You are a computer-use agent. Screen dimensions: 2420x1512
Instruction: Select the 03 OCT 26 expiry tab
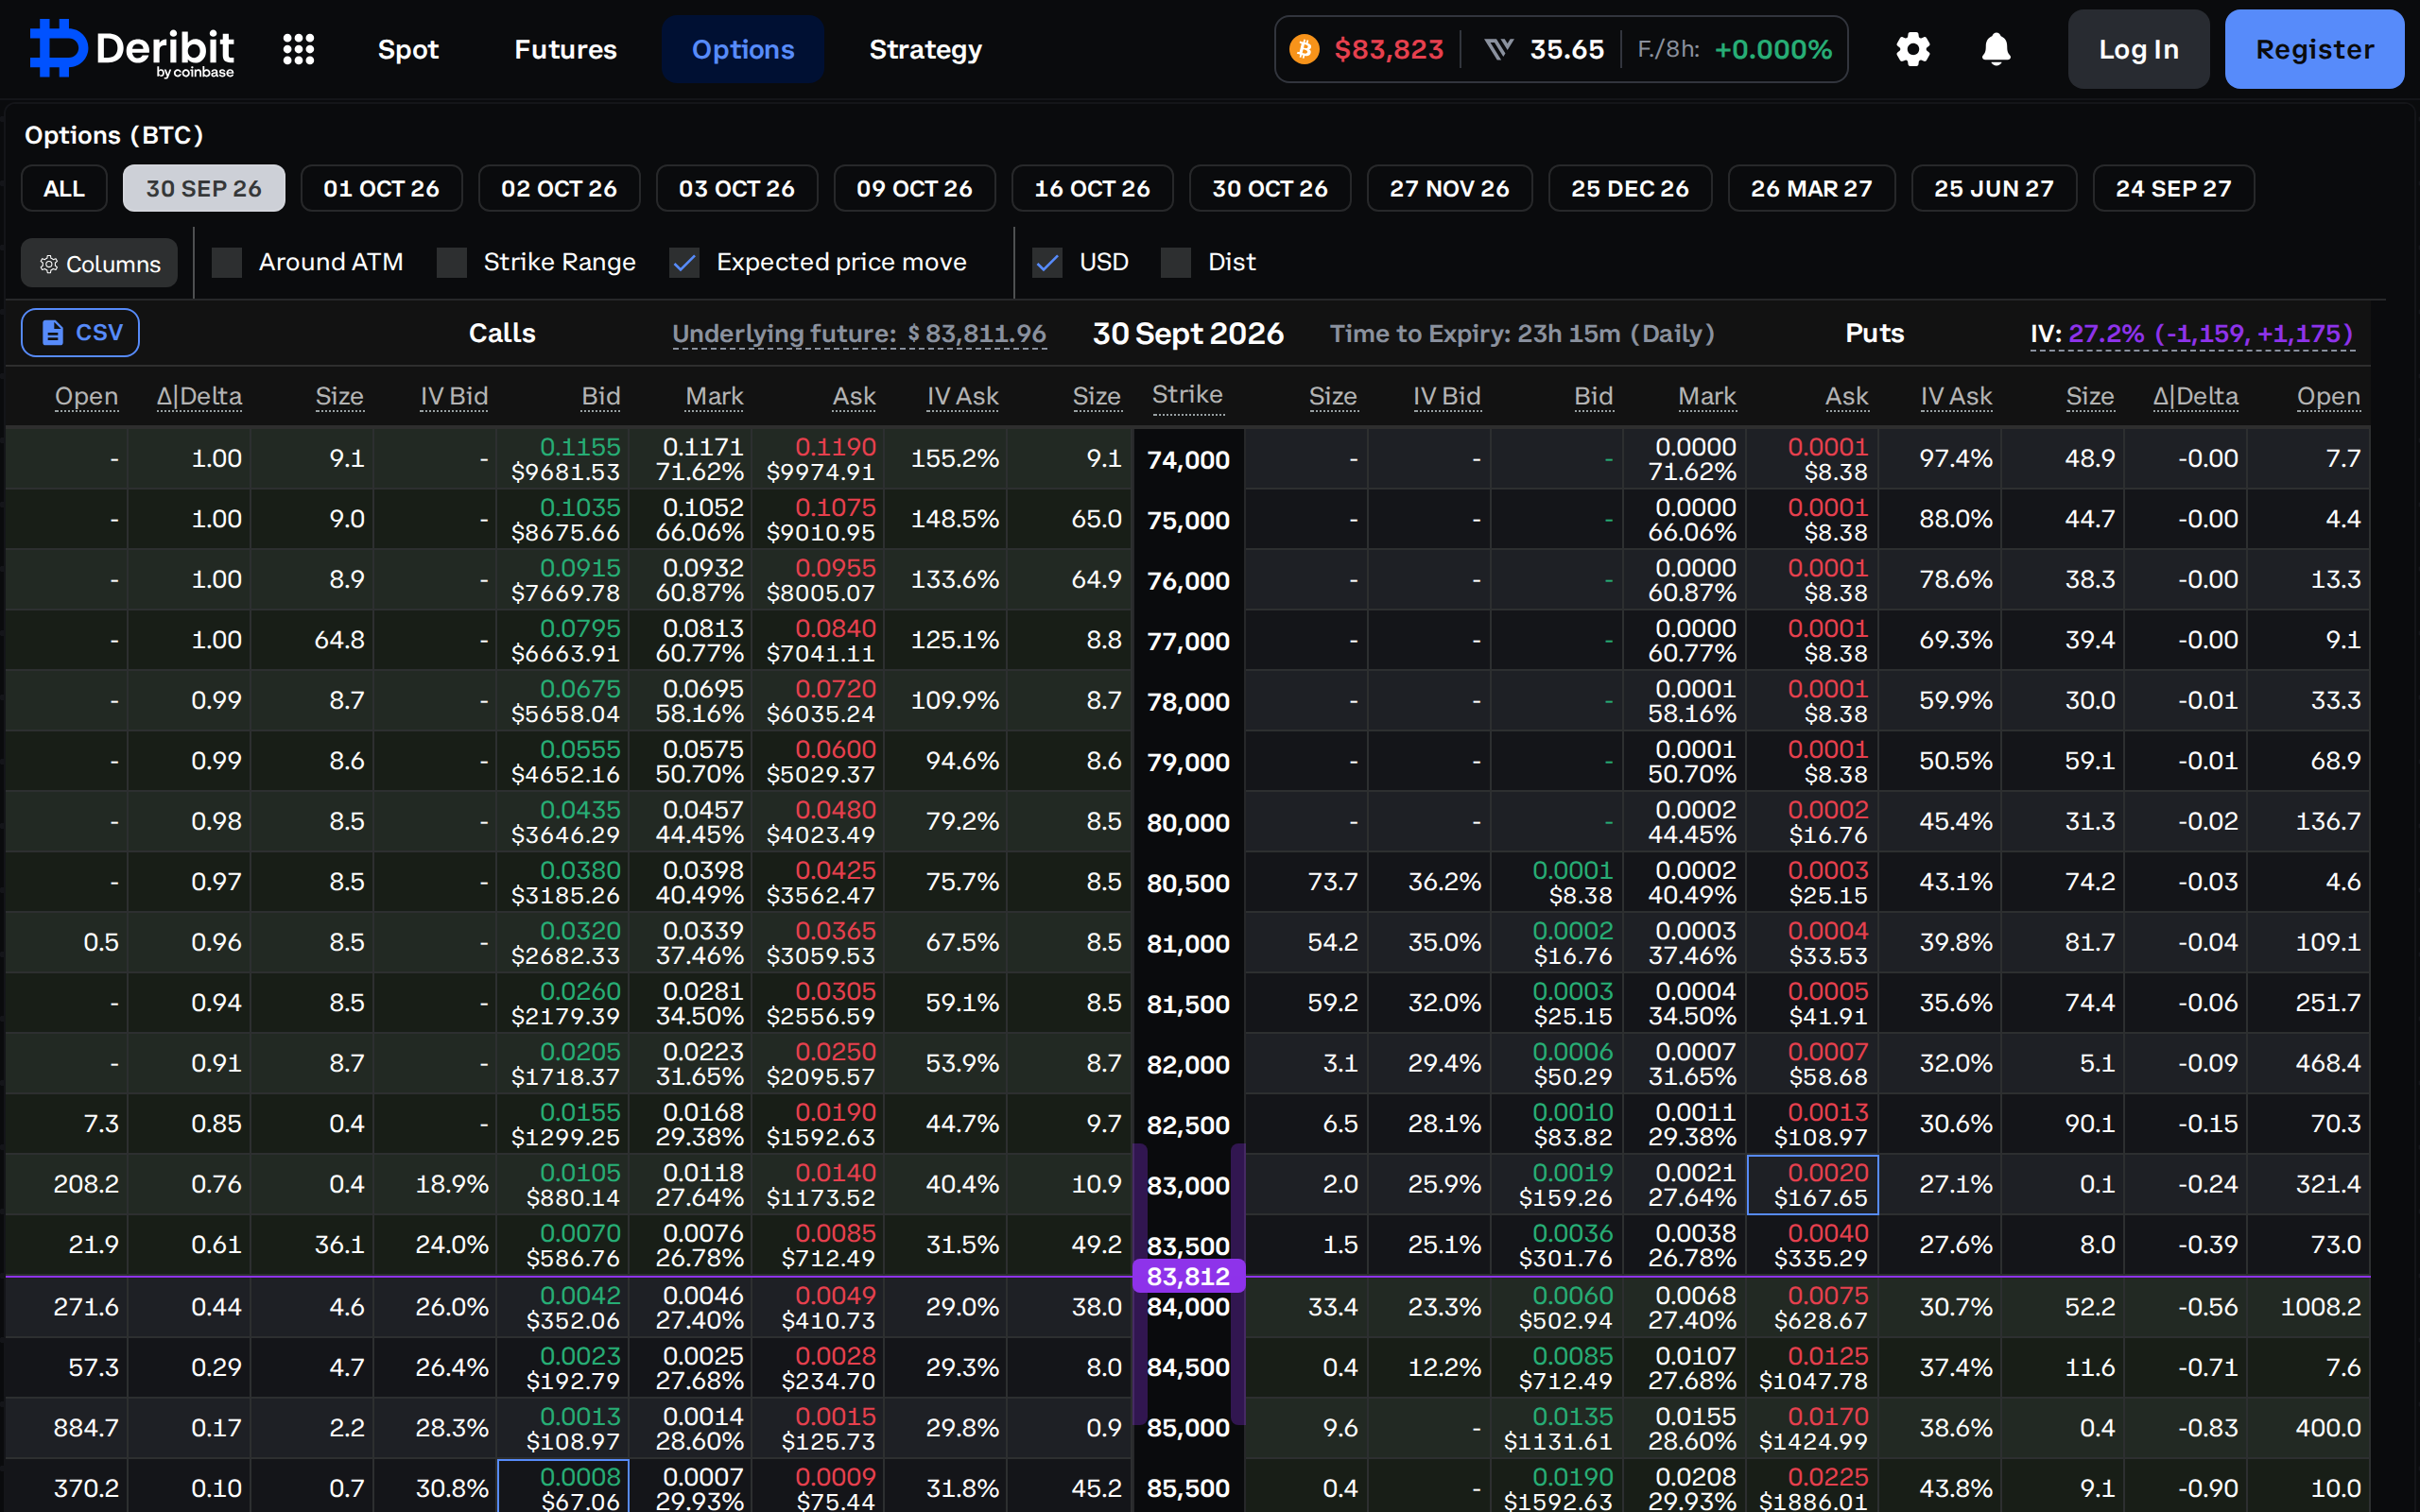click(737, 188)
